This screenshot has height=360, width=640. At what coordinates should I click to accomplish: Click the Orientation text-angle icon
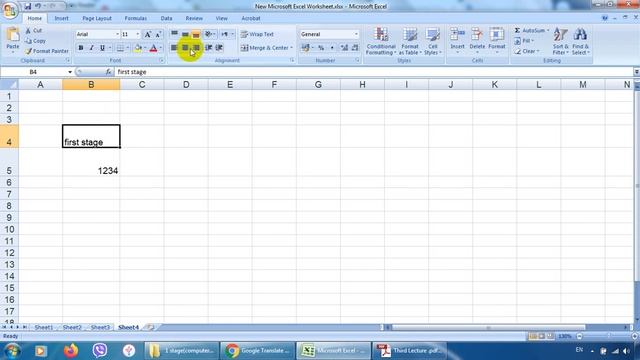208,34
